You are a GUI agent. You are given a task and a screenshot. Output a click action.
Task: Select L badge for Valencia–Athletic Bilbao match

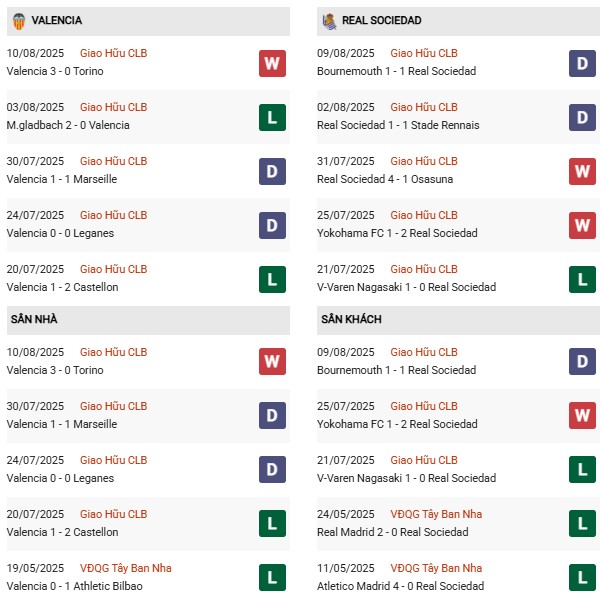pyautogui.click(x=272, y=576)
